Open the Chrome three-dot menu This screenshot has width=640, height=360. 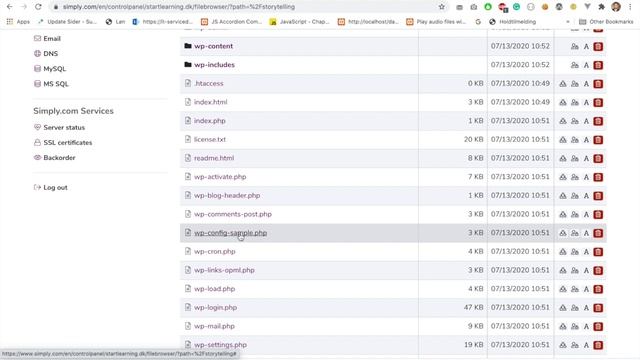tap(630, 7)
